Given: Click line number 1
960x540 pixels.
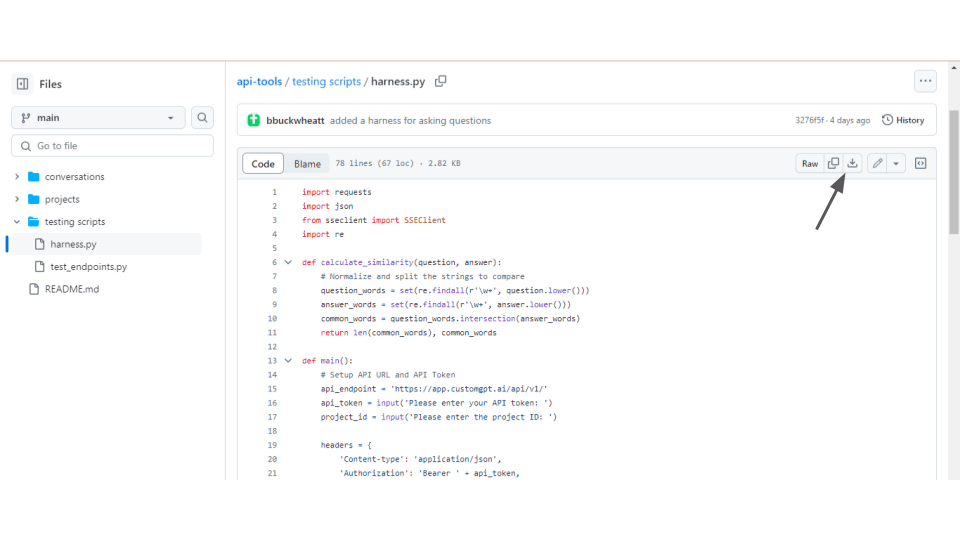Looking at the screenshot, I should [274, 192].
